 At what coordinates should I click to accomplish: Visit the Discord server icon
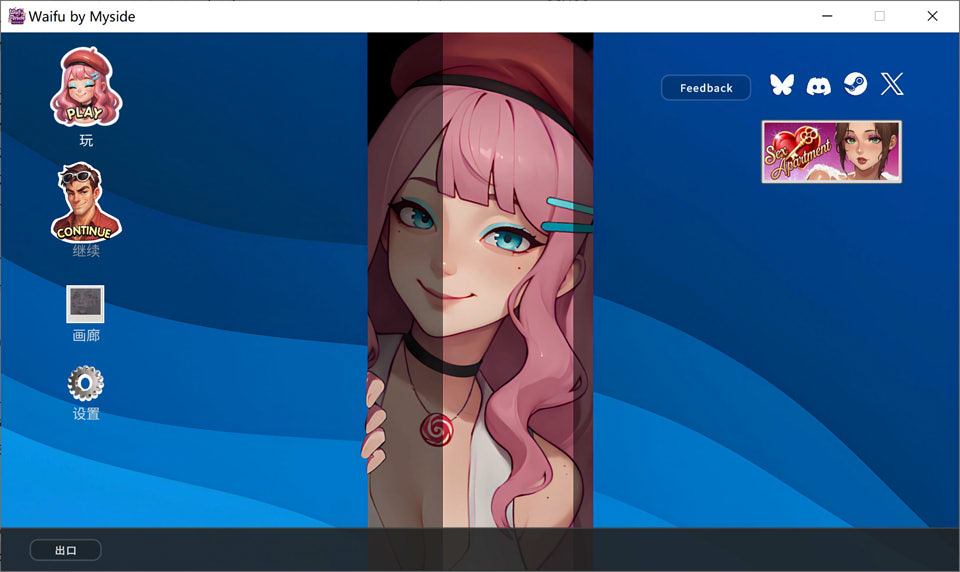tap(818, 85)
